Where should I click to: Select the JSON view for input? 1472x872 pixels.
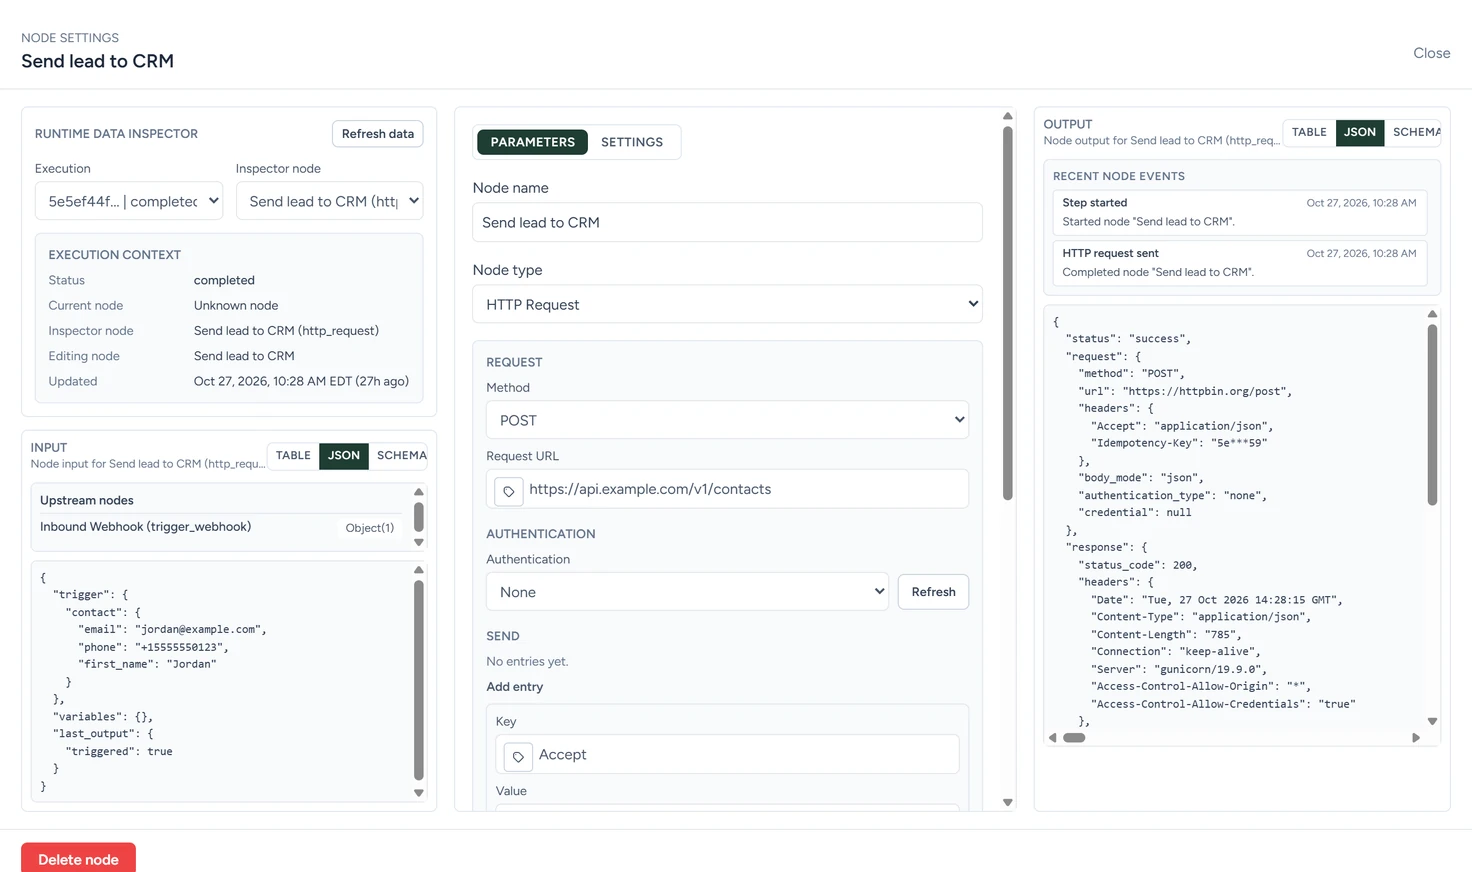point(344,456)
